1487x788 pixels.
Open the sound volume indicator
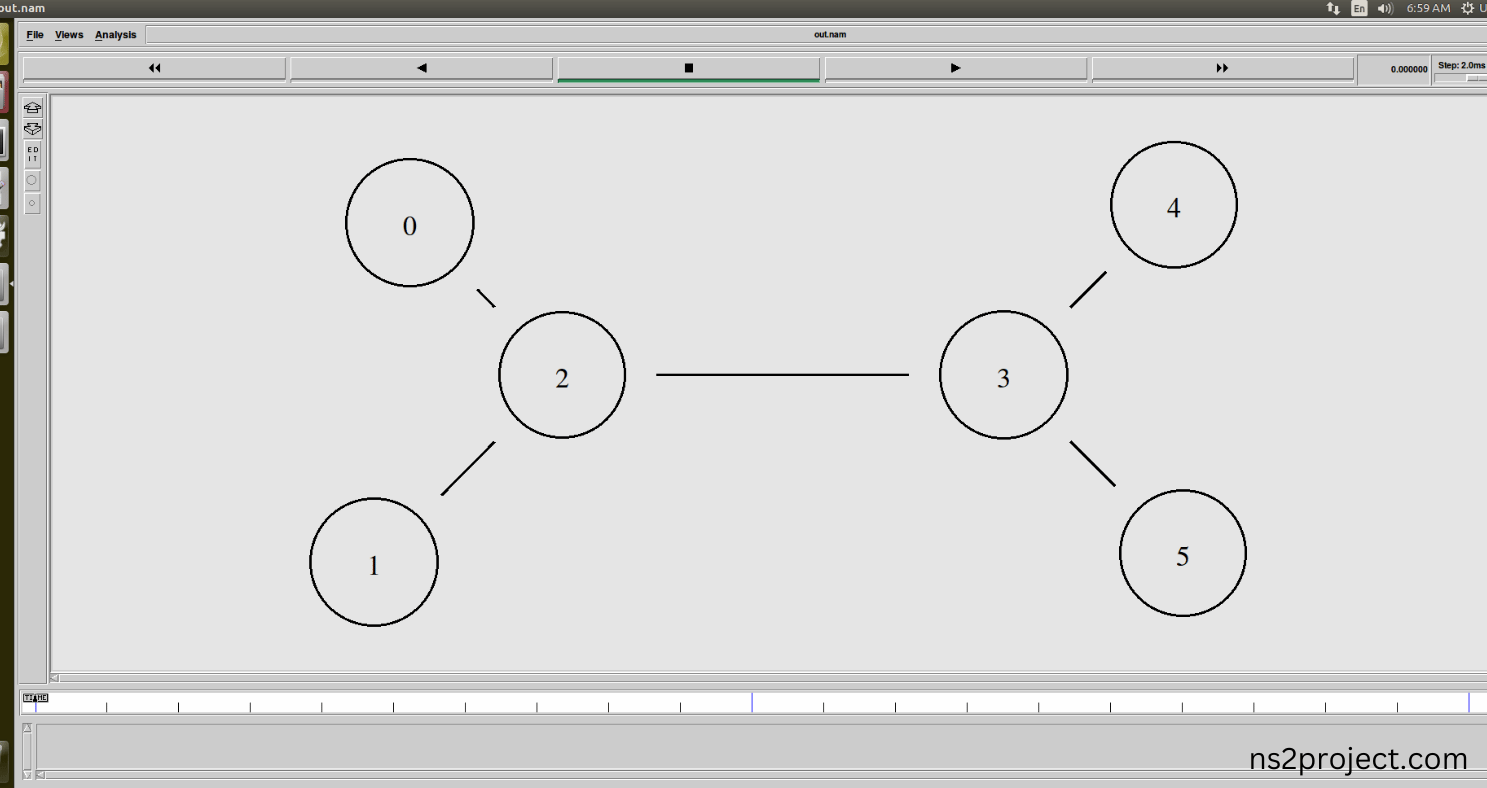(x=1385, y=8)
